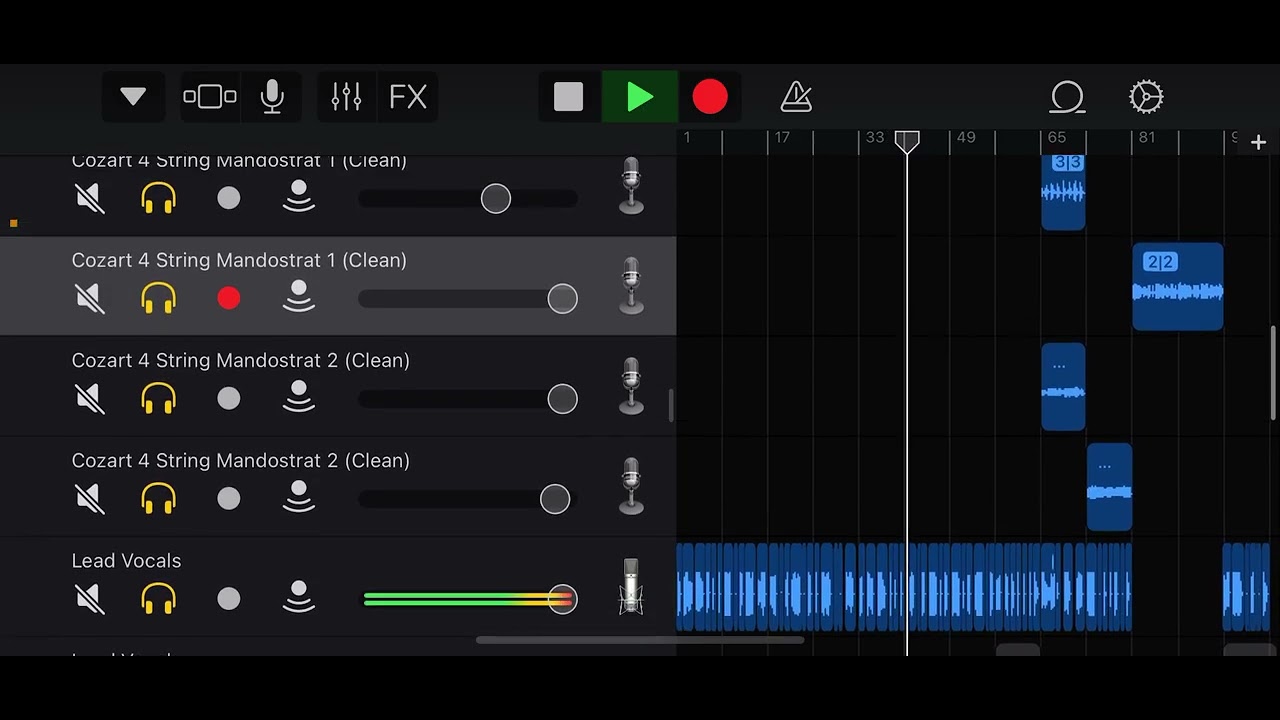Click the timeline vertical scrollbar on right edge

point(1273,373)
